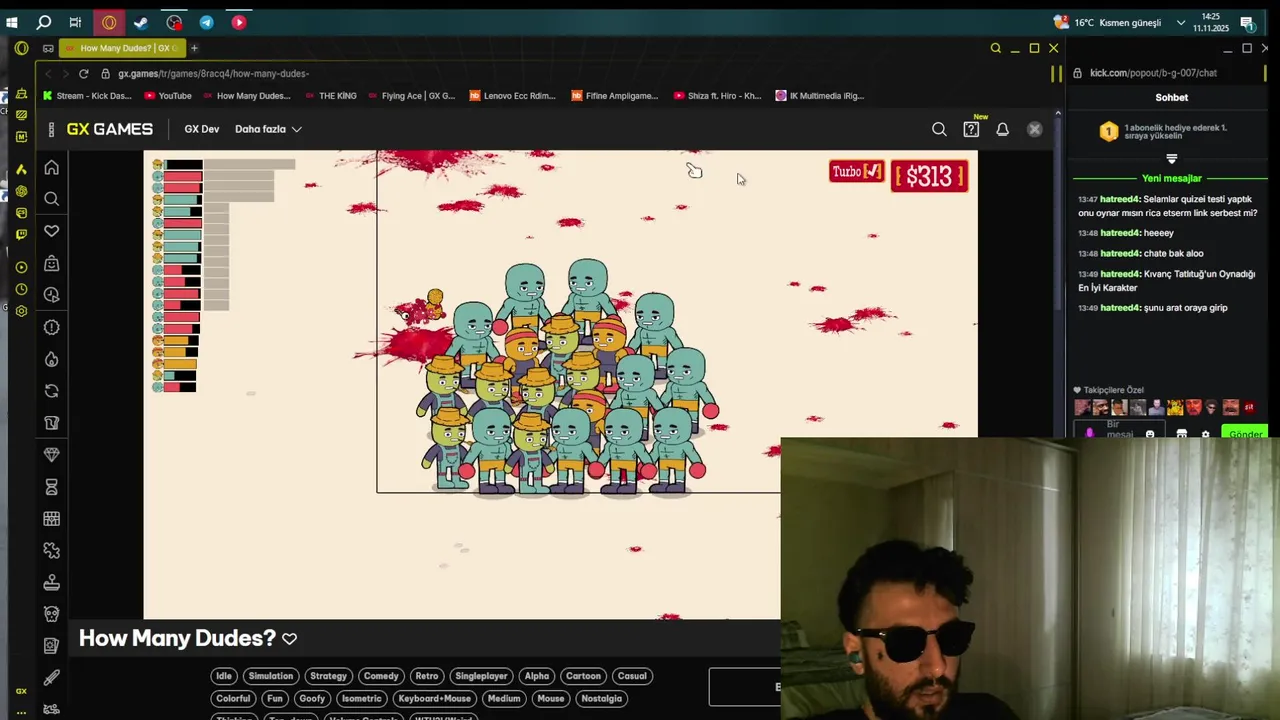Open the puzzle piece category icon
The height and width of the screenshot is (720, 1280).
[x=51, y=550]
